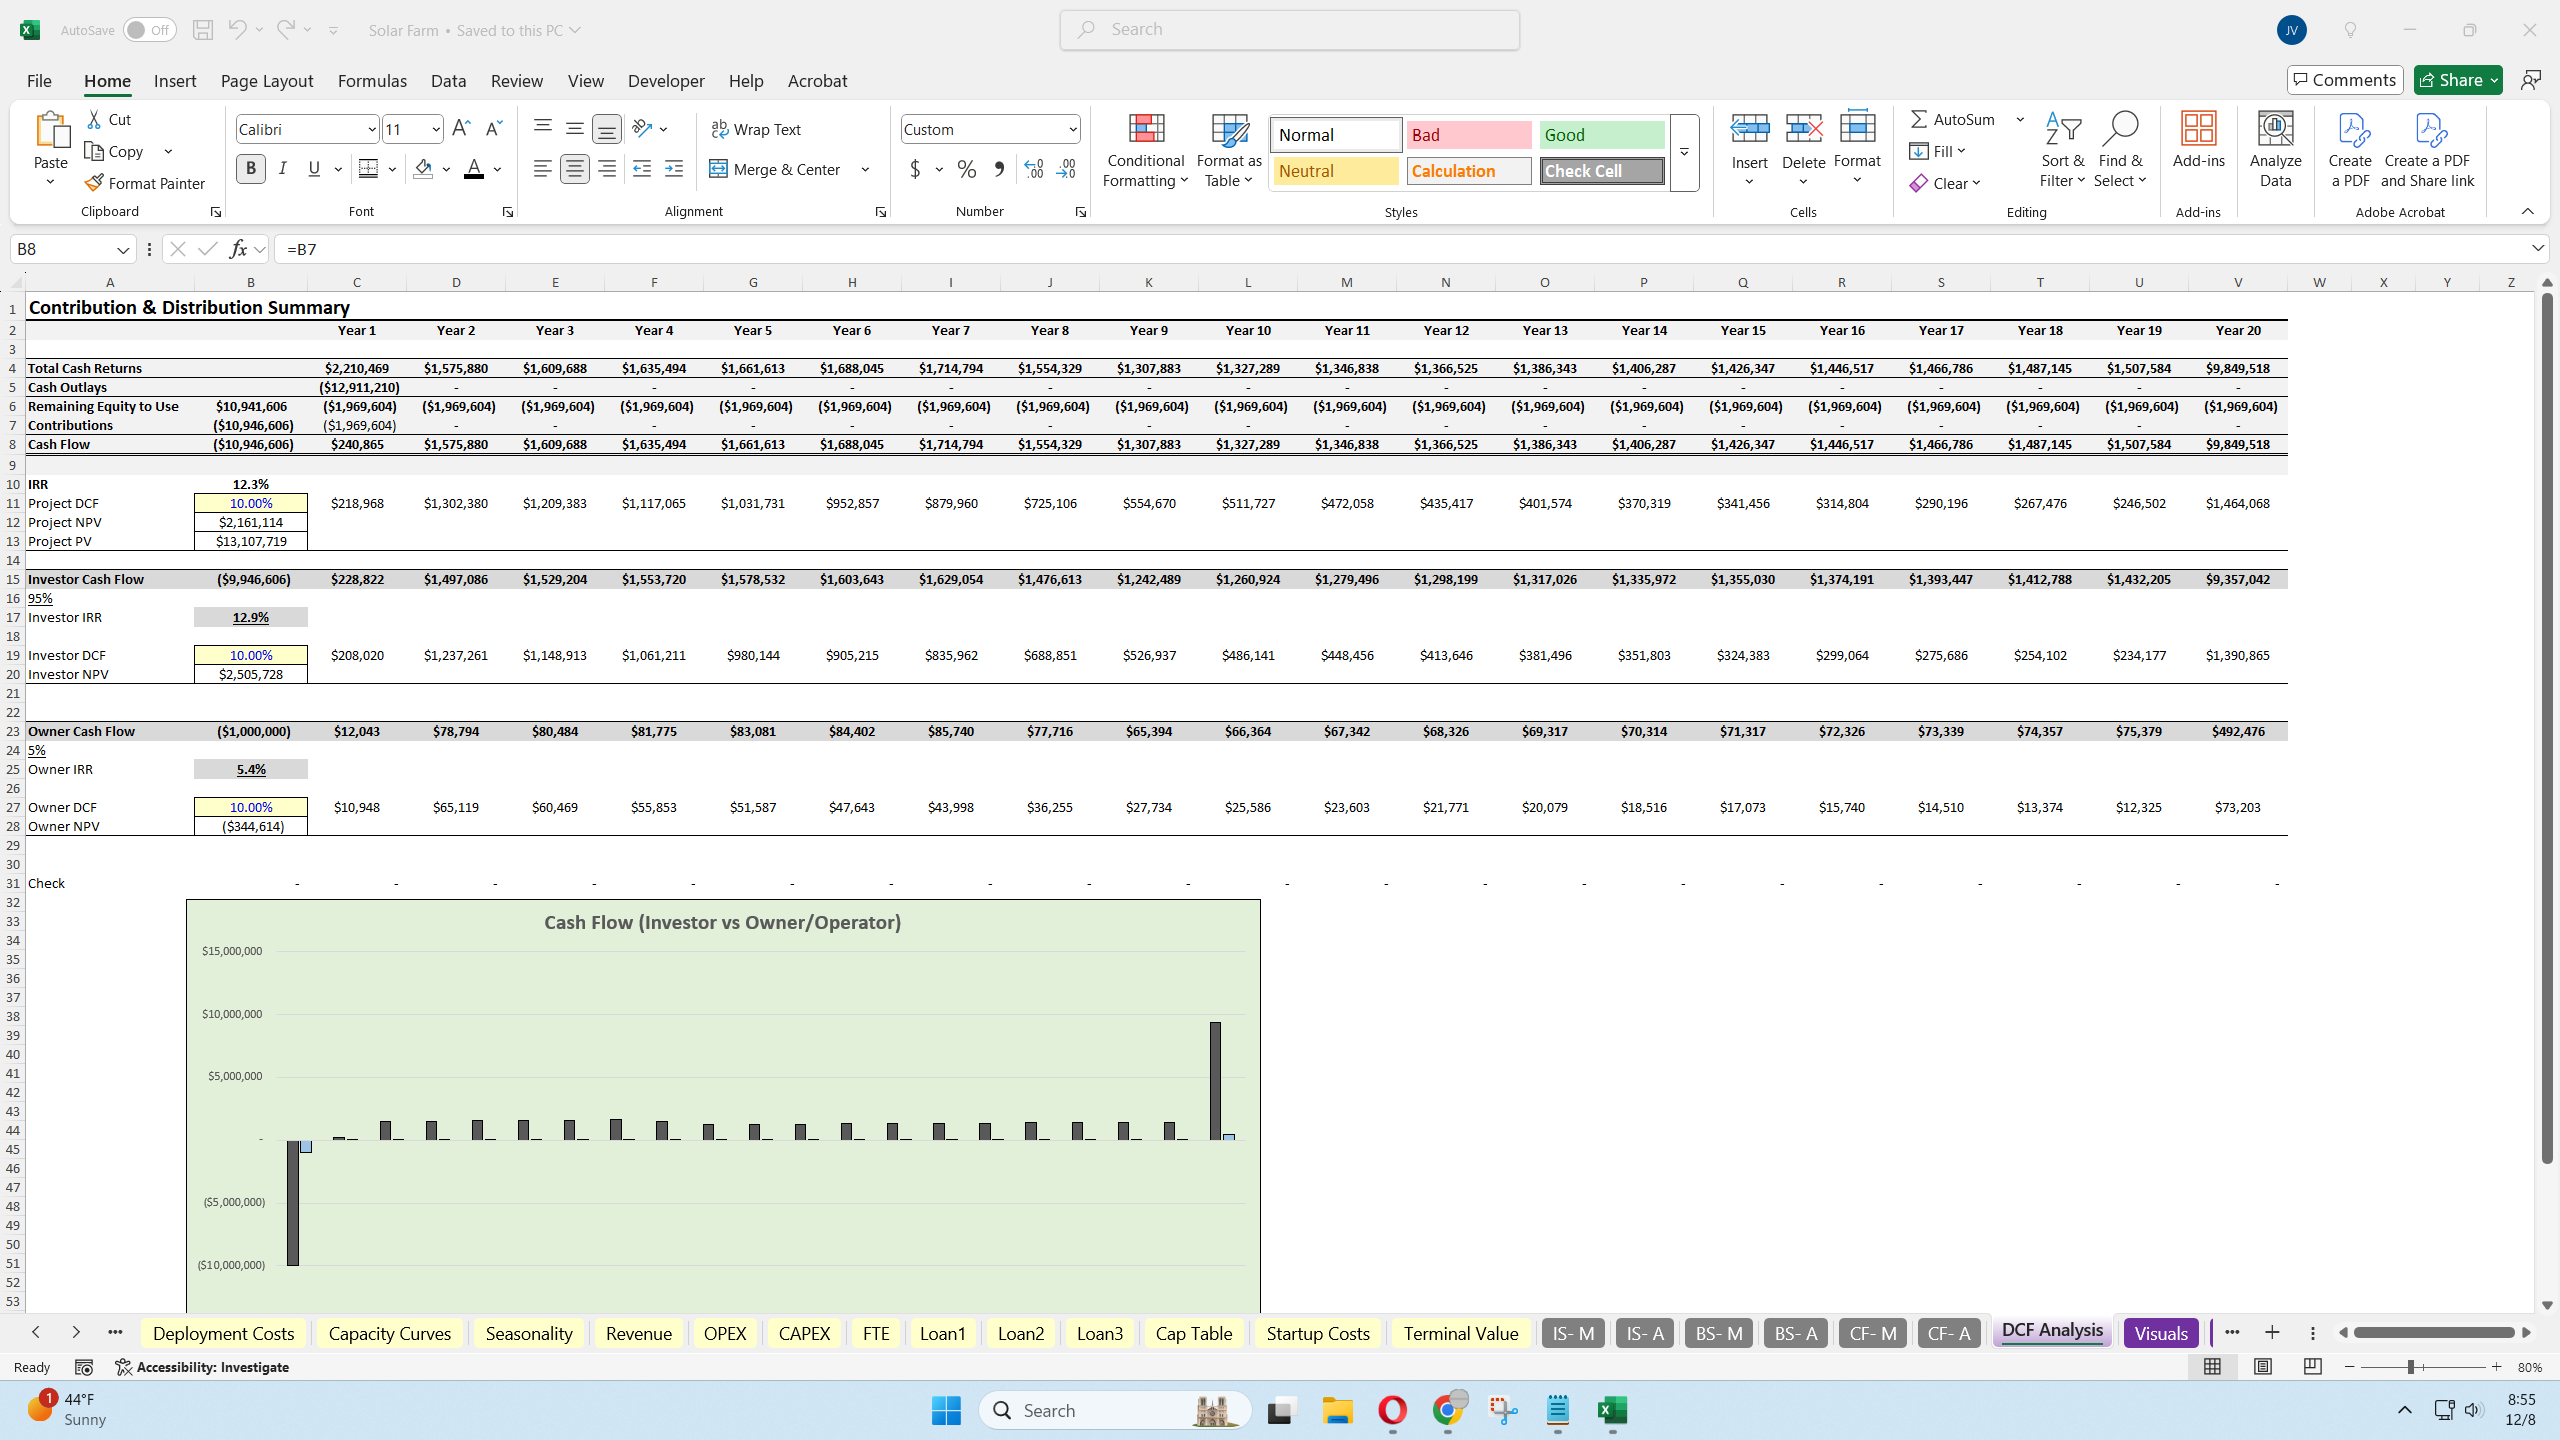Open the Formulas ribbon tab

click(372, 81)
